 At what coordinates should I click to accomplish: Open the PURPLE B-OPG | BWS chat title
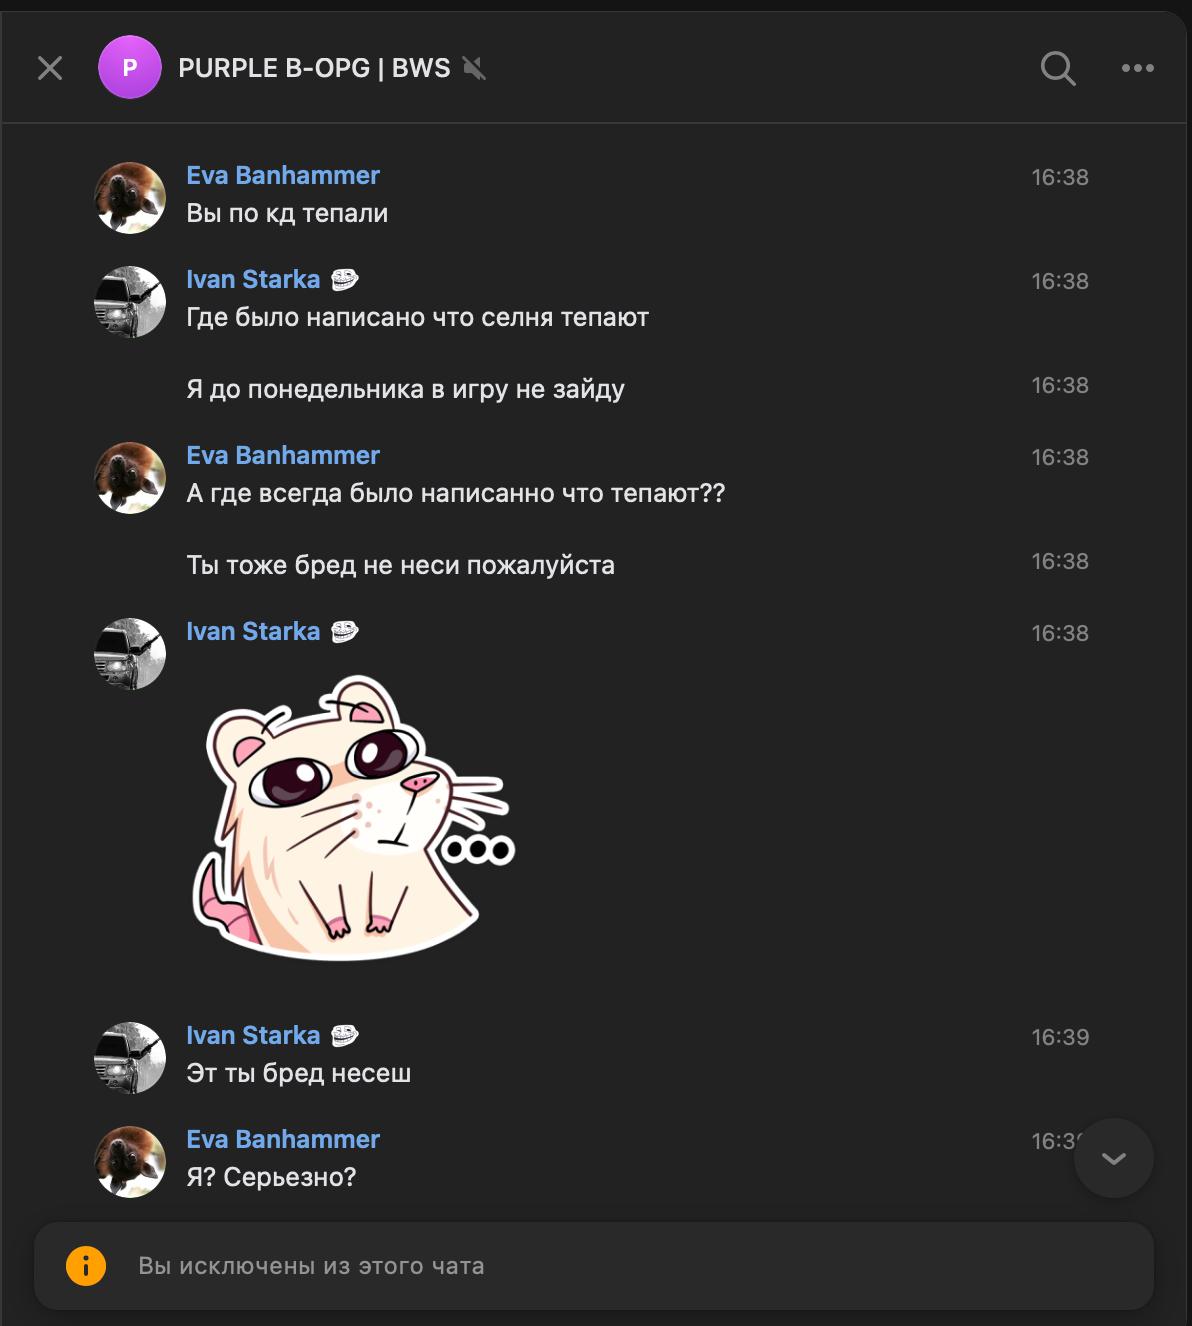click(314, 68)
